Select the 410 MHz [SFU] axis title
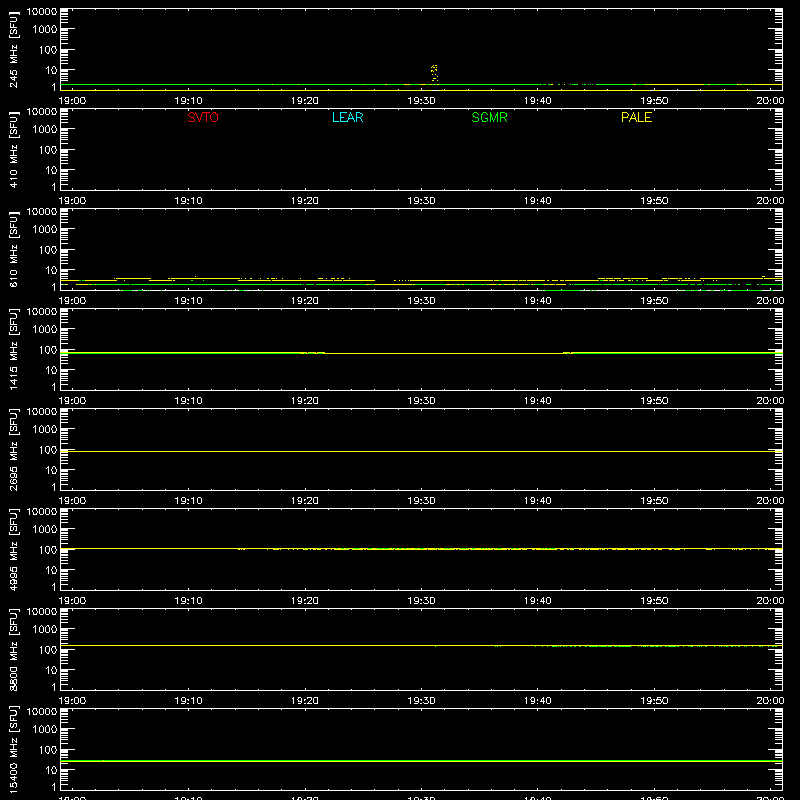 click(14, 149)
